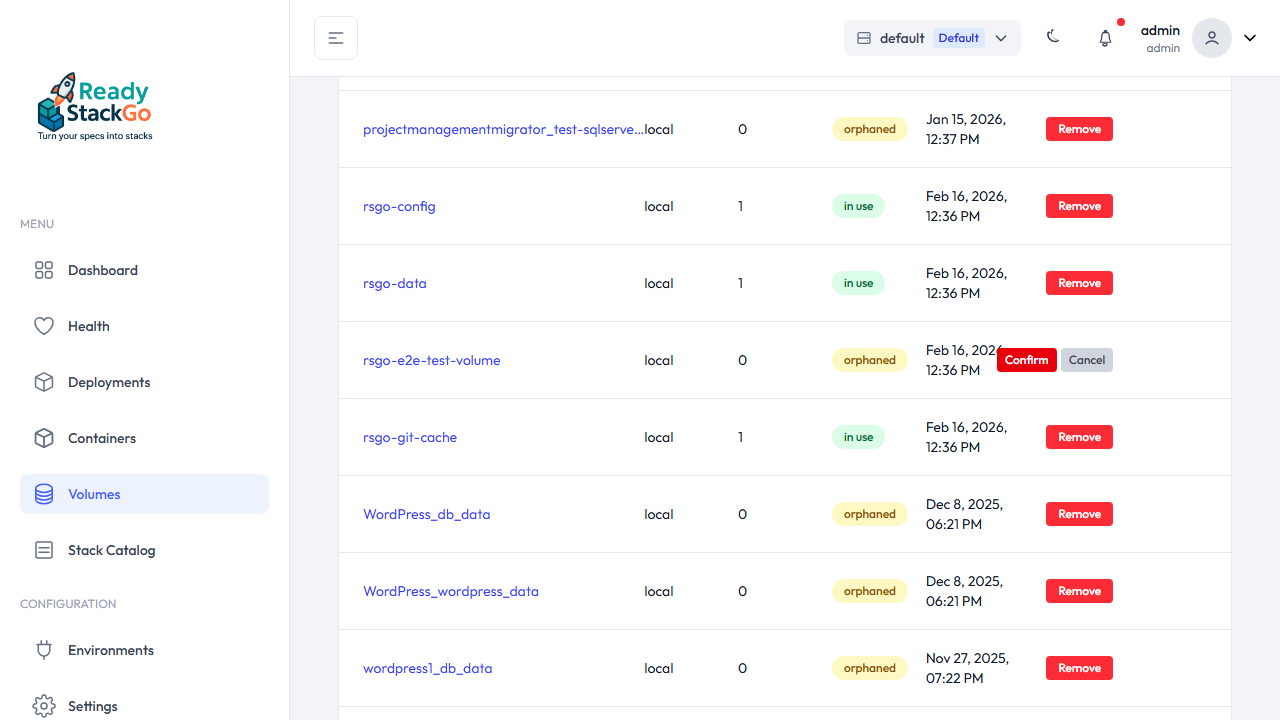The image size is (1280, 720).
Task: Navigate to Environments in the sidebar
Action: pyautogui.click(x=110, y=650)
